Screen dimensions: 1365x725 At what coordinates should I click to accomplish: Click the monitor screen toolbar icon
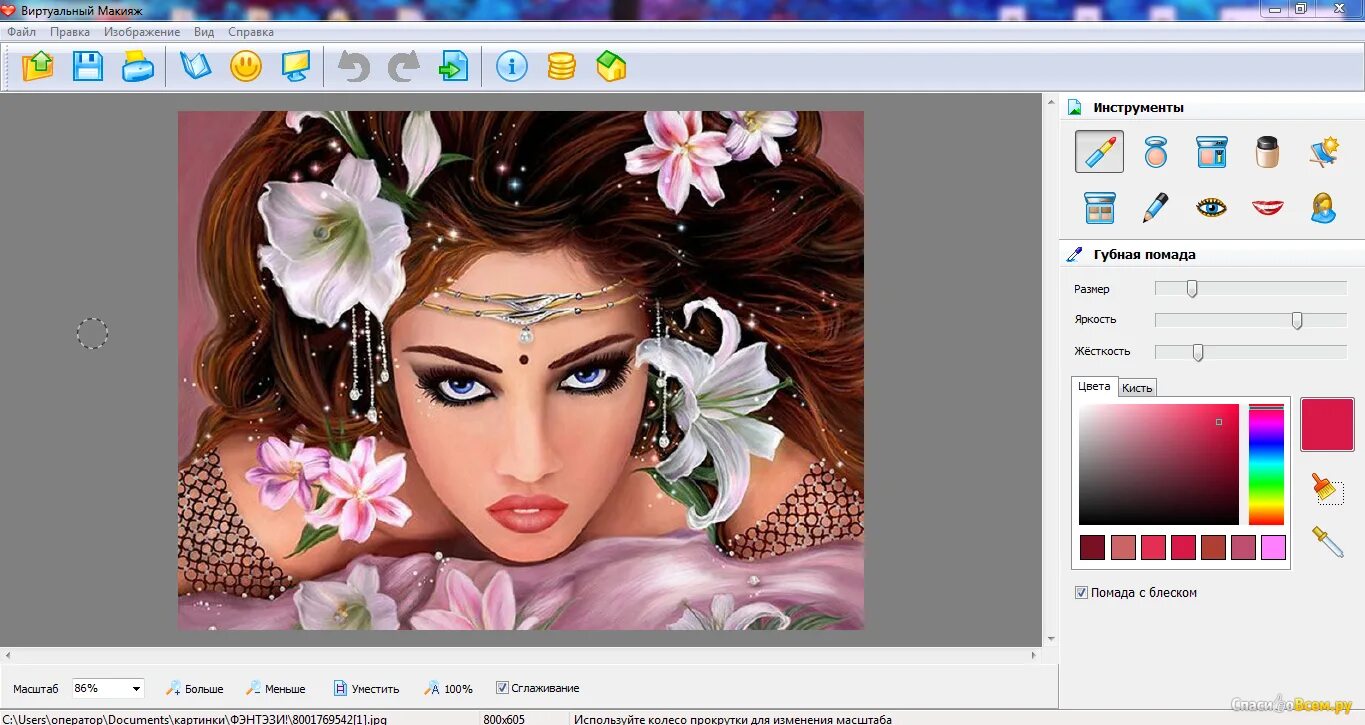pos(296,66)
